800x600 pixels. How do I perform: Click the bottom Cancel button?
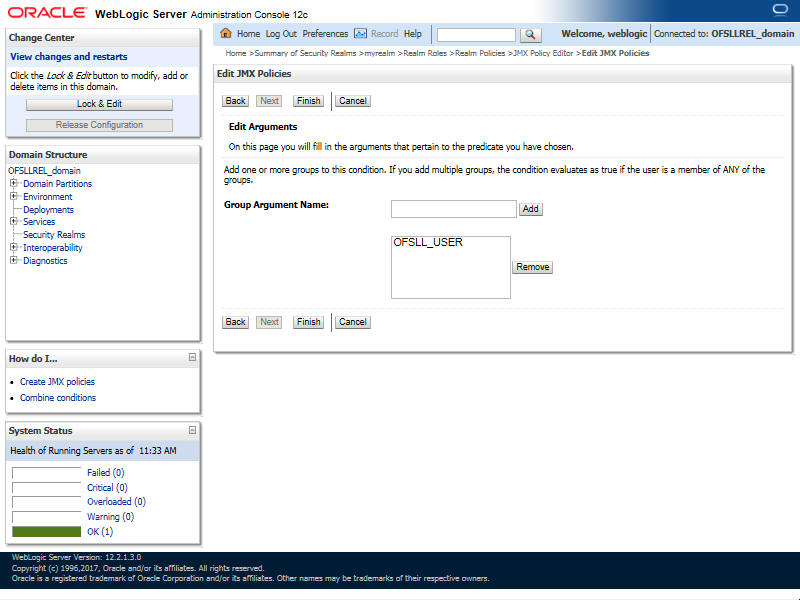(x=353, y=322)
